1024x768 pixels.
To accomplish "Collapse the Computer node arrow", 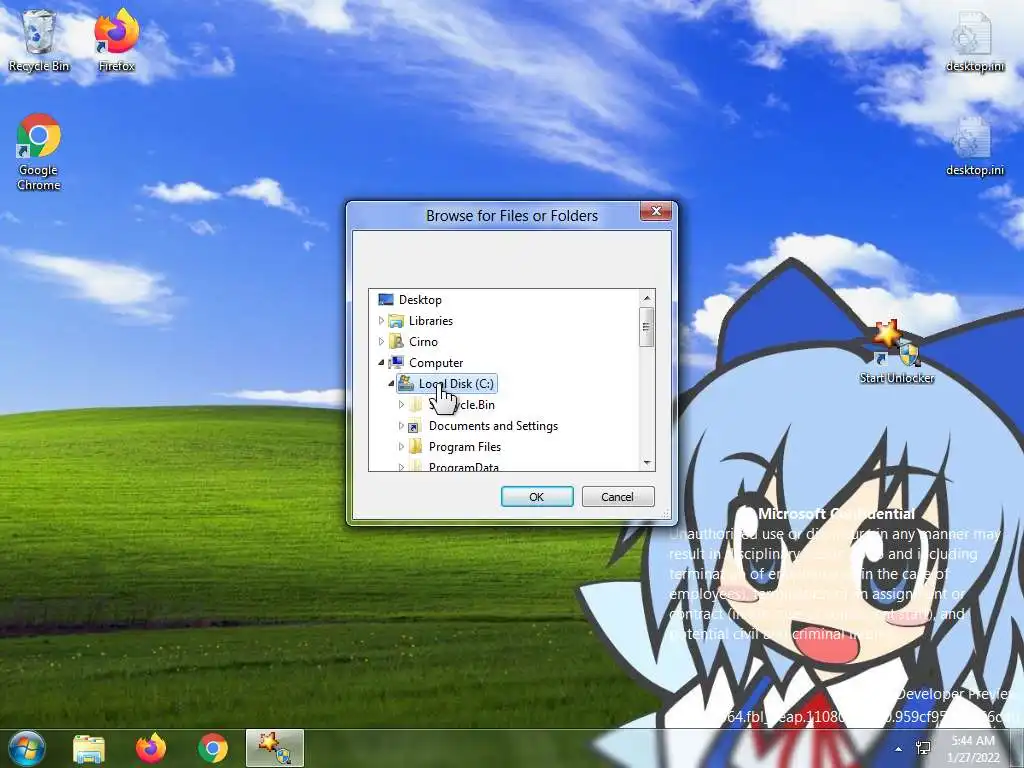I will (x=381, y=362).
